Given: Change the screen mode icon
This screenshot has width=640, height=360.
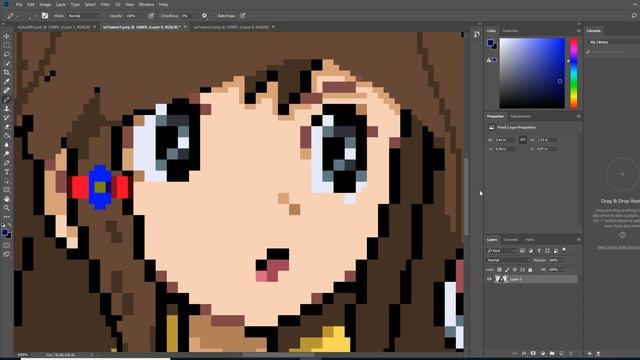Looking at the screenshot, I should (x=7, y=254).
